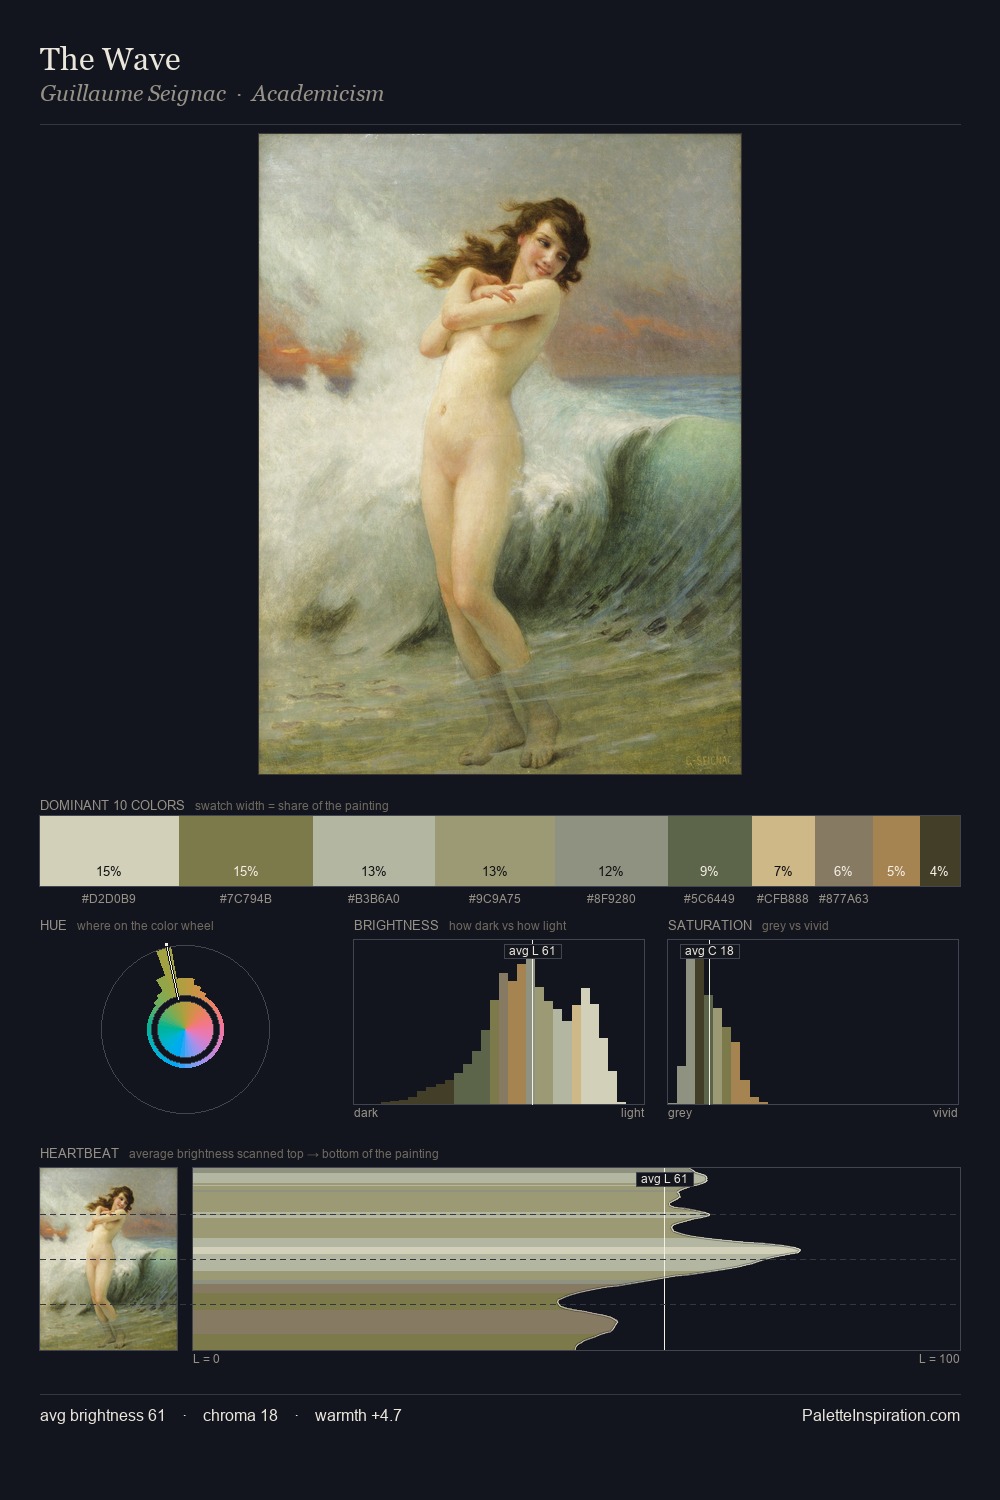Viewport: 1000px width, 1500px height.
Task: Click the 'dark' brightness axis label
Action: point(366,1113)
